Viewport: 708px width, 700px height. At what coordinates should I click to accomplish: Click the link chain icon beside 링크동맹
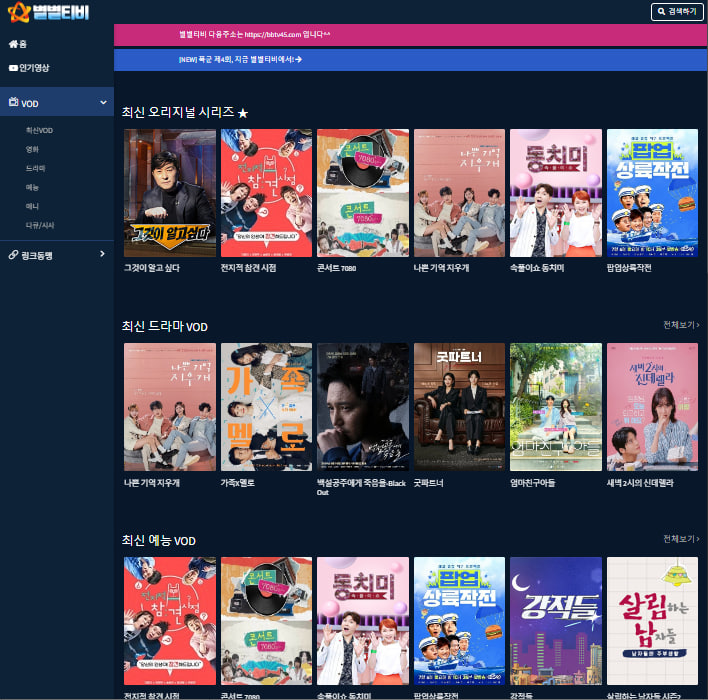pos(14,255)
